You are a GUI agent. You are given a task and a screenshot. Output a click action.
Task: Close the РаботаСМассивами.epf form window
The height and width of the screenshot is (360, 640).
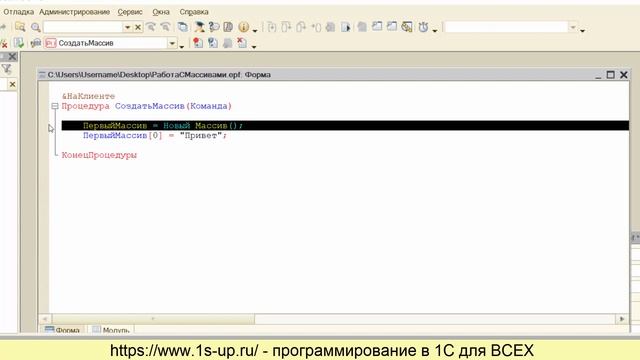[624, 75]
